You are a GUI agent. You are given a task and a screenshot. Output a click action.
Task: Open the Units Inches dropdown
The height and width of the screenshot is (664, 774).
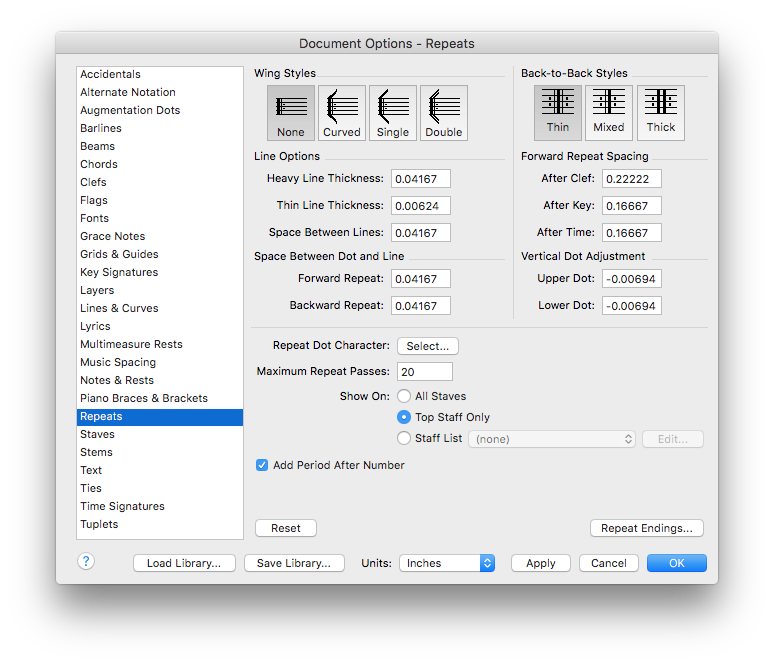pos(447,563)
